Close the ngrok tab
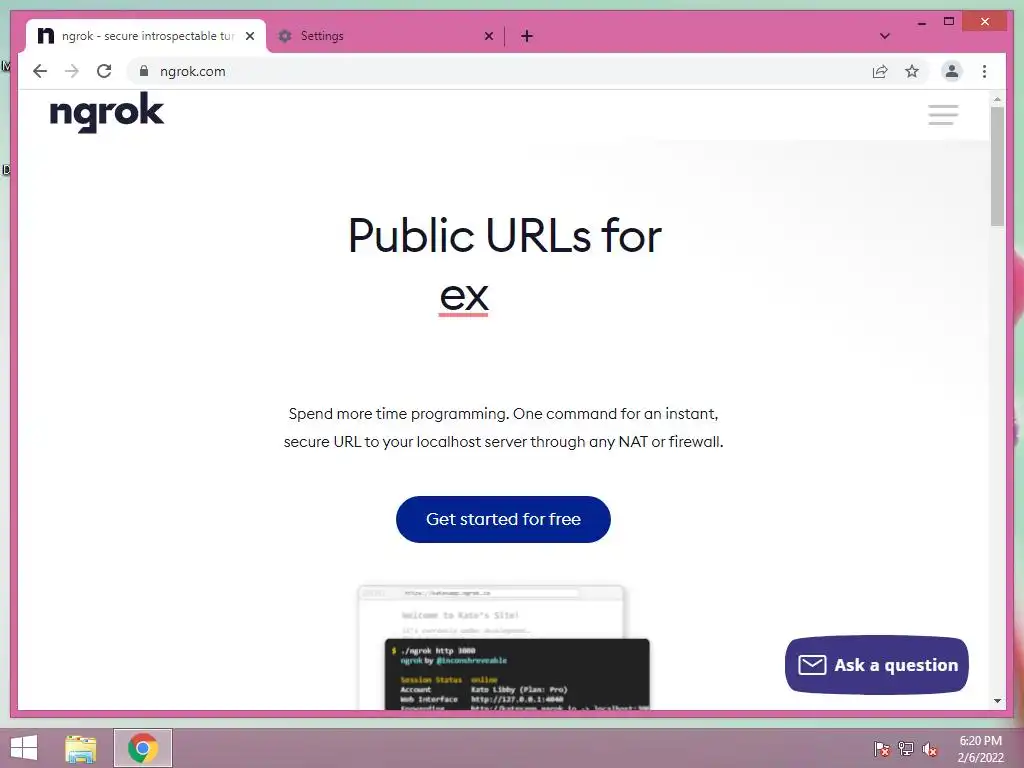Screen dimensions: 1024x768 (x=249, y=36)
